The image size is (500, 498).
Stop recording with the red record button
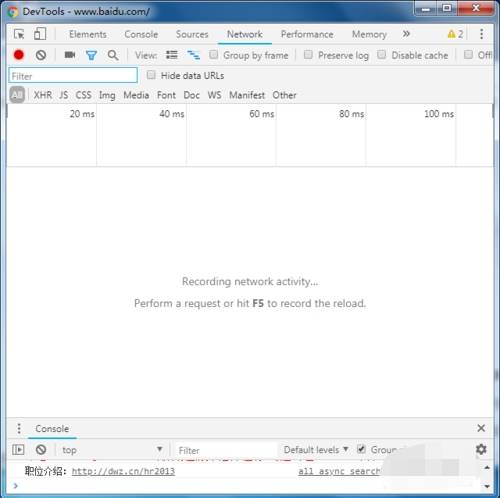(19, 55)
